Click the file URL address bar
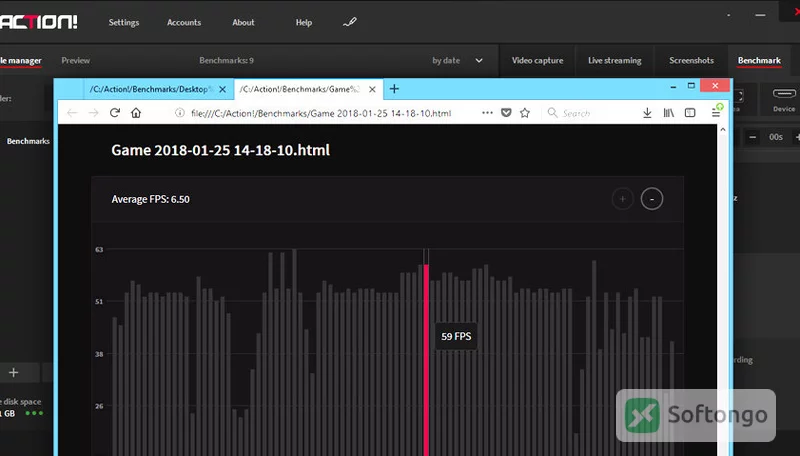800x456 pixels. coord(321,113)
